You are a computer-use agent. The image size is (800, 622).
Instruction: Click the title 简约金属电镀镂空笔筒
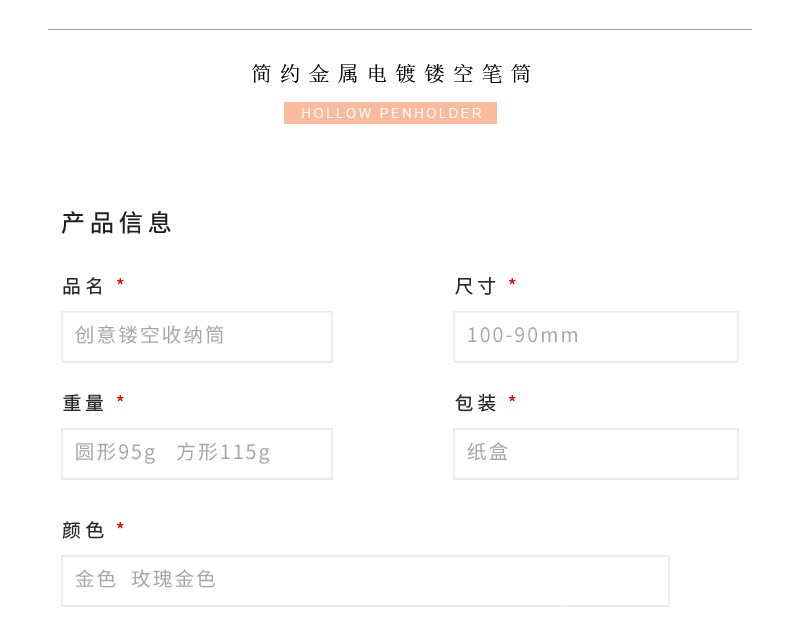(x=391, y=74)
